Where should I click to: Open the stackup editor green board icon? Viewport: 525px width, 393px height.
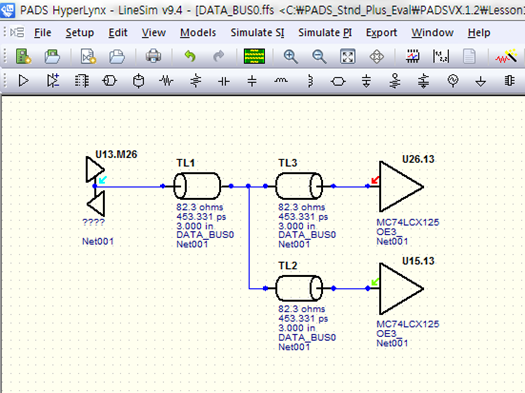[254, 56]
